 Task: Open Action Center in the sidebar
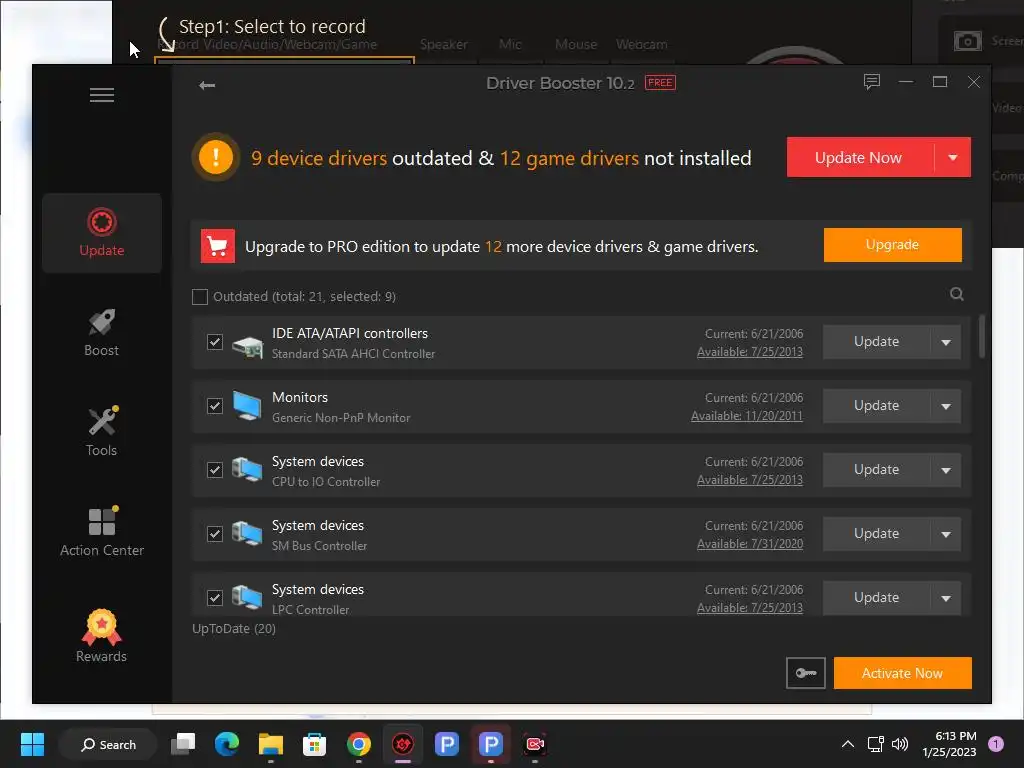pyautogui.click(x=102, y=532)
